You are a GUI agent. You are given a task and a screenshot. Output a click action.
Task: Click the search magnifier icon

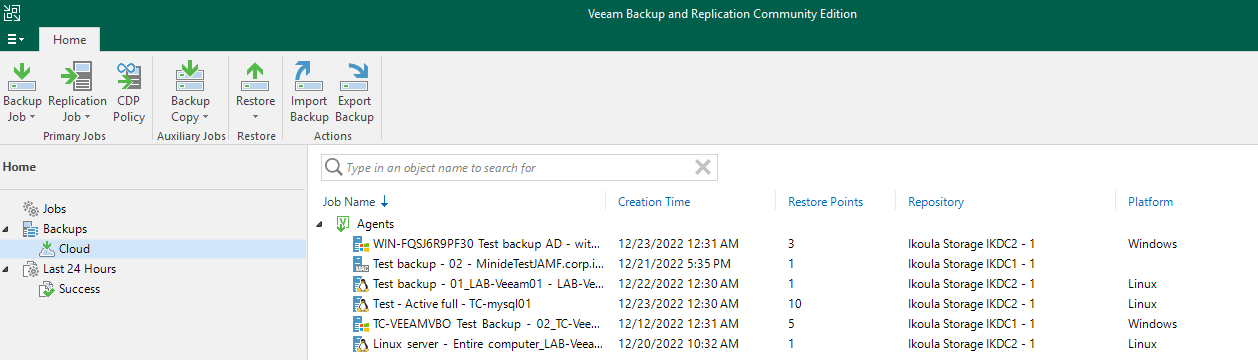coord(334,168)
